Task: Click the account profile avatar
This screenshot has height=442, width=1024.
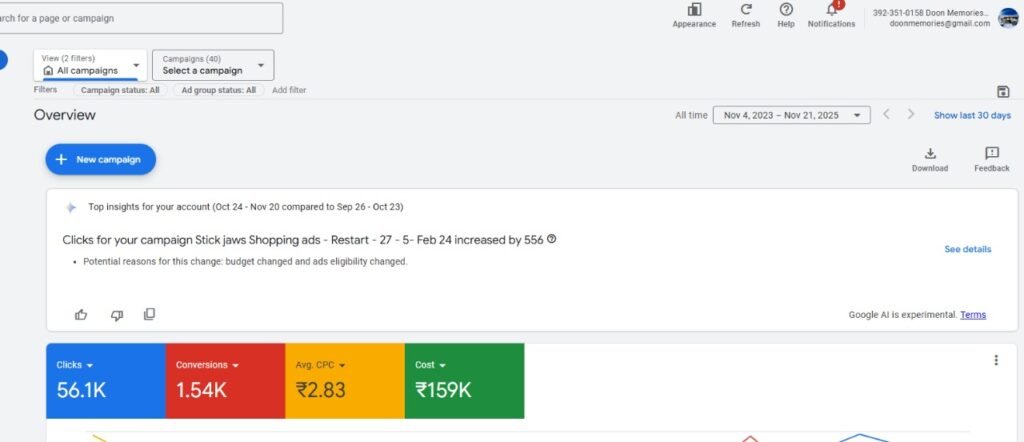Action: pos(1008,17)
